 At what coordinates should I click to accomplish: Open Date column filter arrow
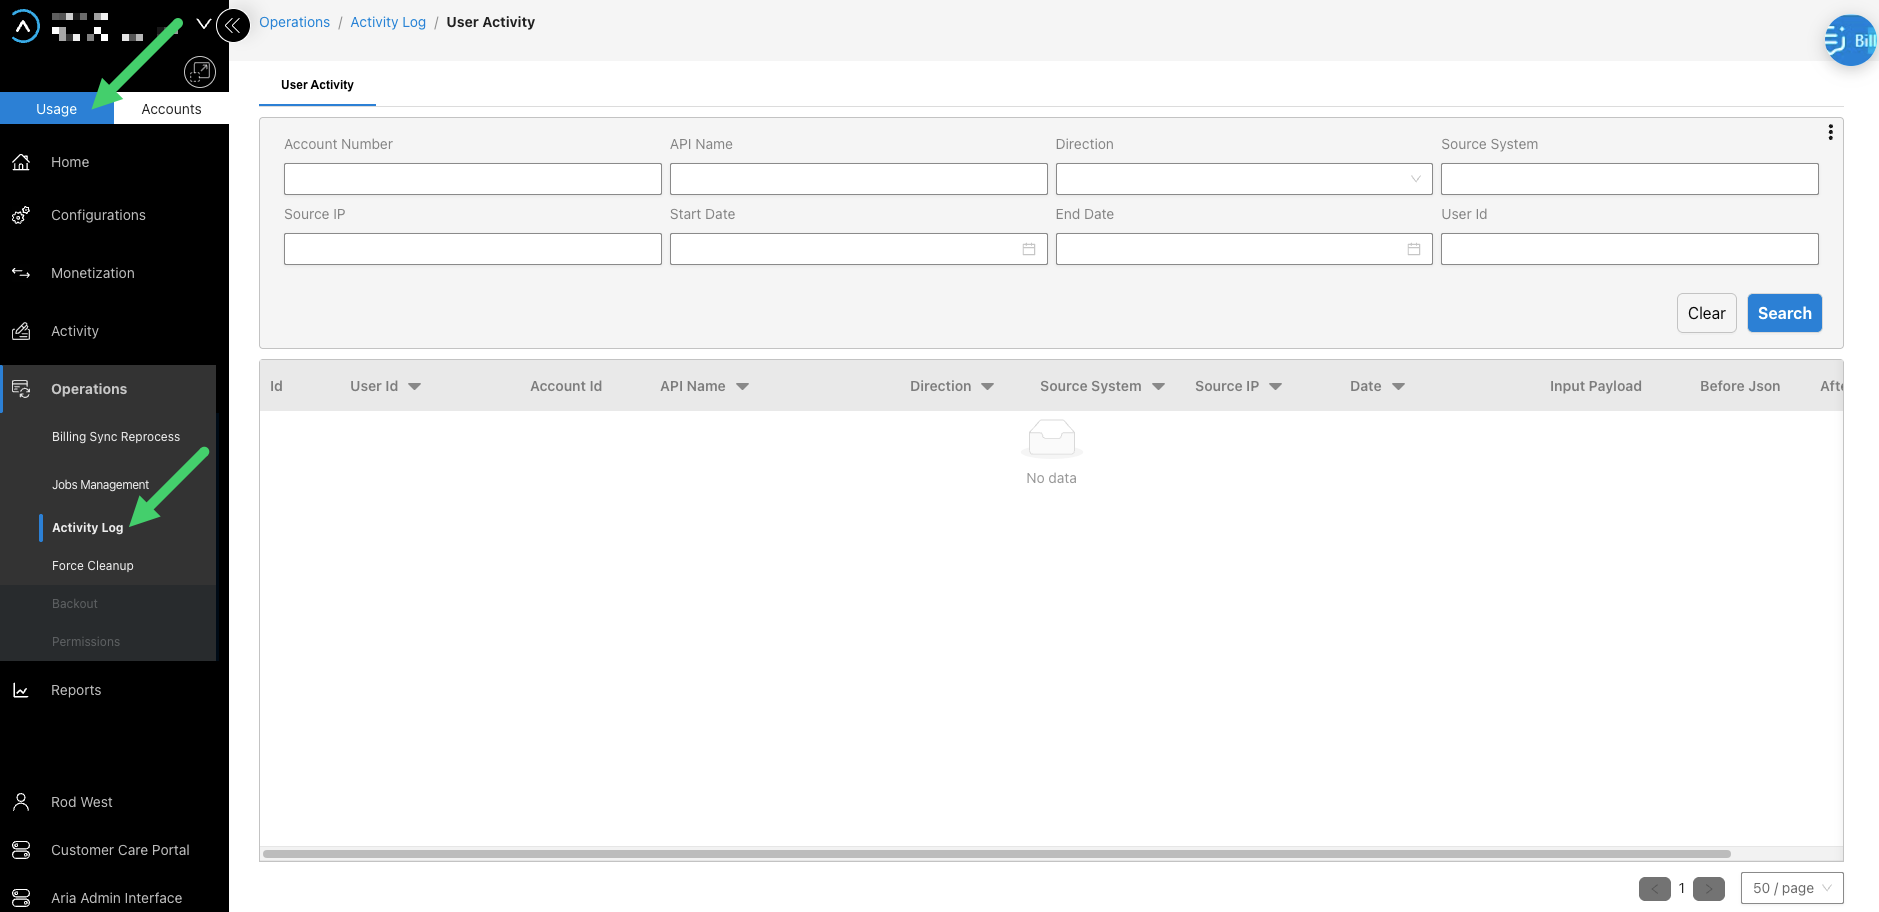(1398, 387)
